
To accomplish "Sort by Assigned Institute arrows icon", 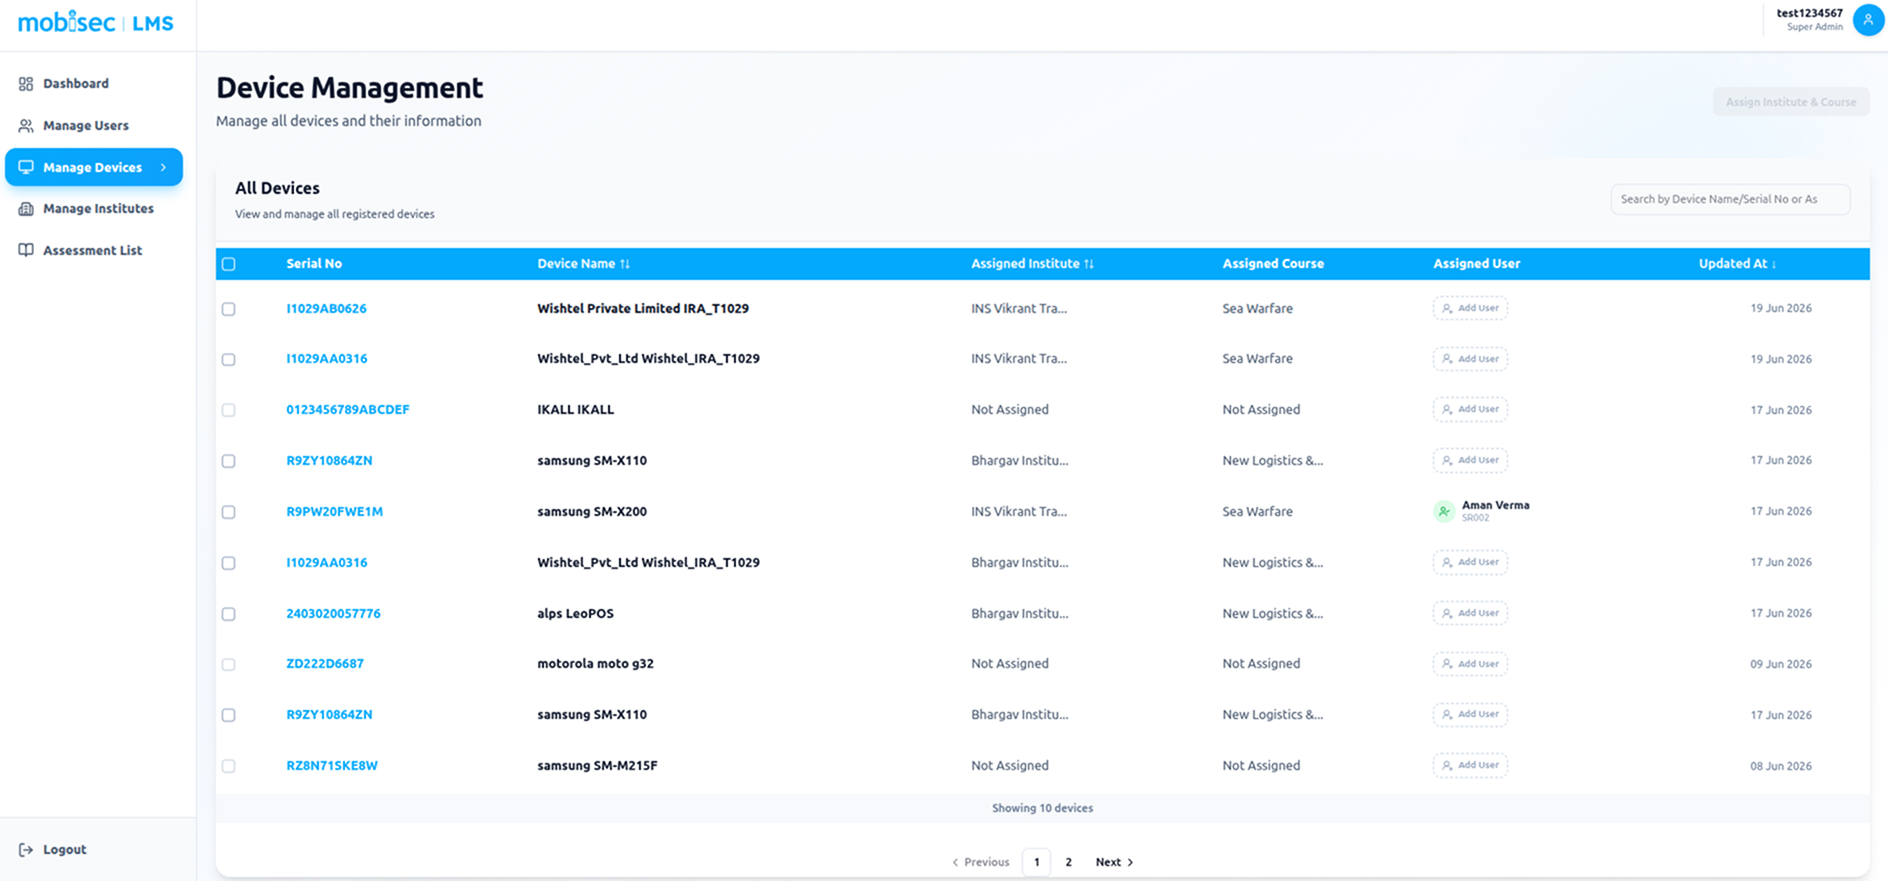I will pos(1089,264).
